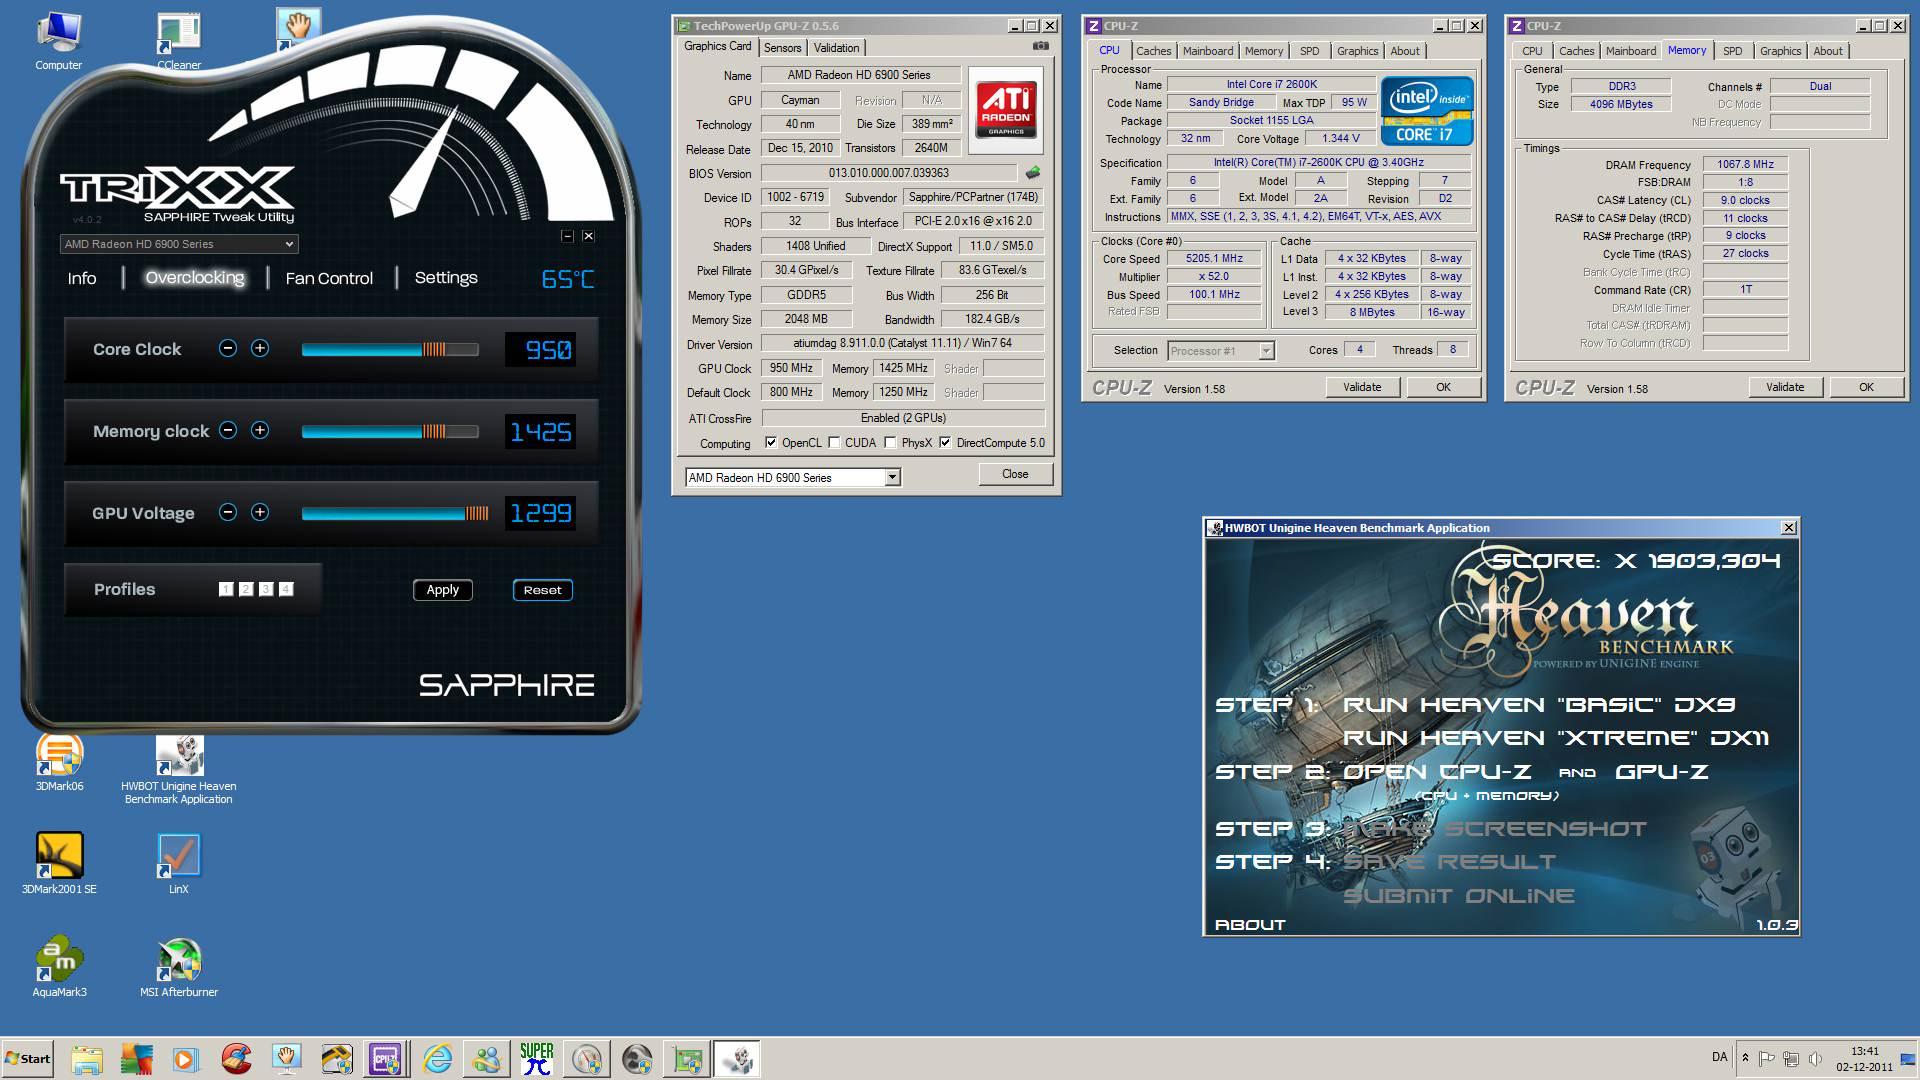Expand the Processor #1 selection dropdown in CPU-Z
The width and height of the screenshot is (1920, 1080).
tap(1266, 351)
